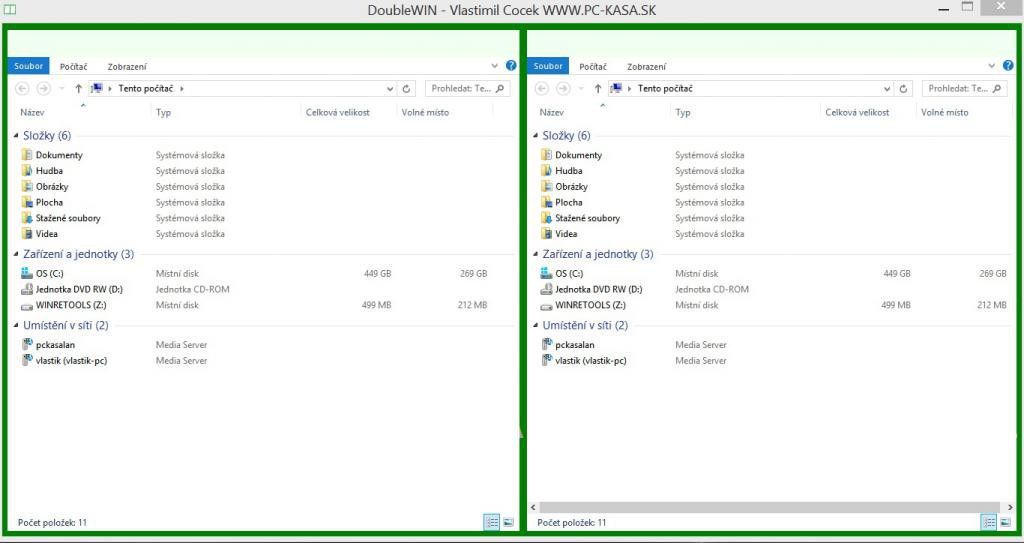Open address history dropdown in right pane
Screen dimensions: 1024x543
click(887, 89)
